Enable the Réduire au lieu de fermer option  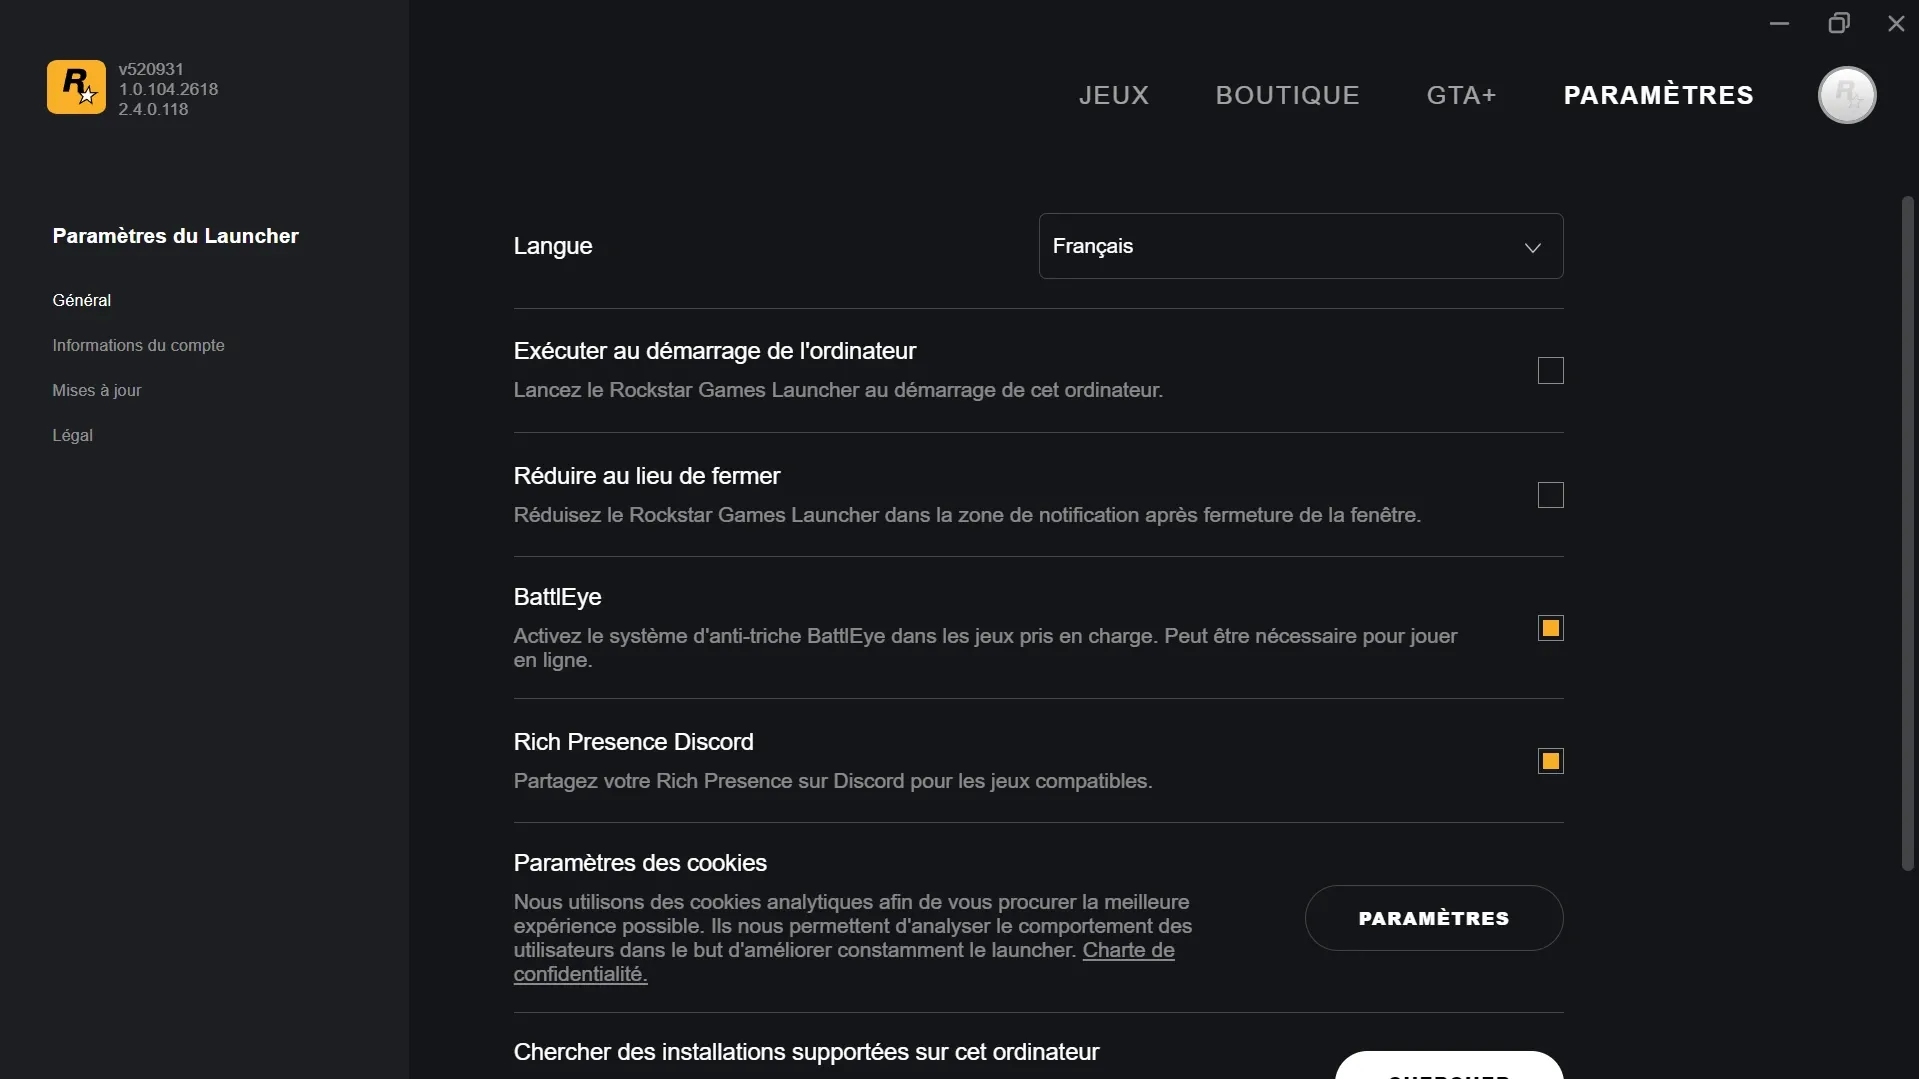click(1550, 495)
